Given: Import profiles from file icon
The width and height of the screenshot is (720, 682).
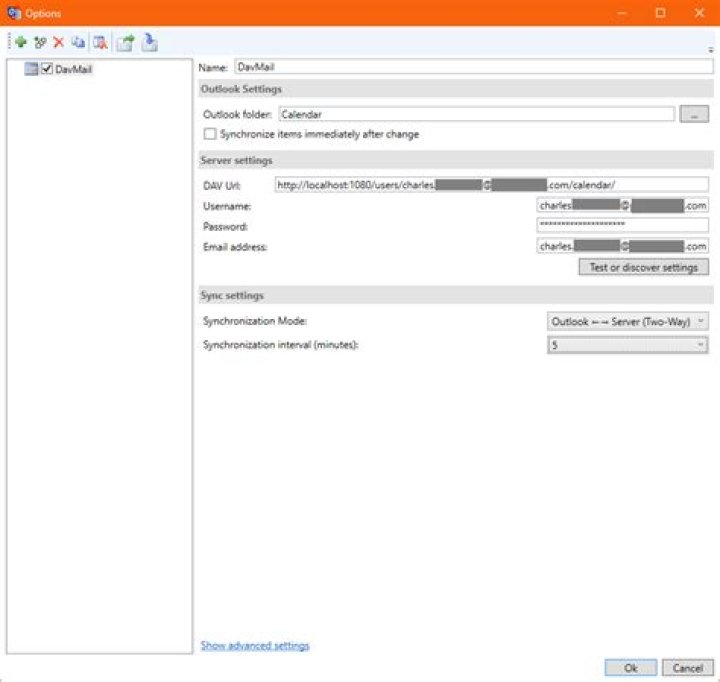Looking at the screenshot, I should point(149,42).
